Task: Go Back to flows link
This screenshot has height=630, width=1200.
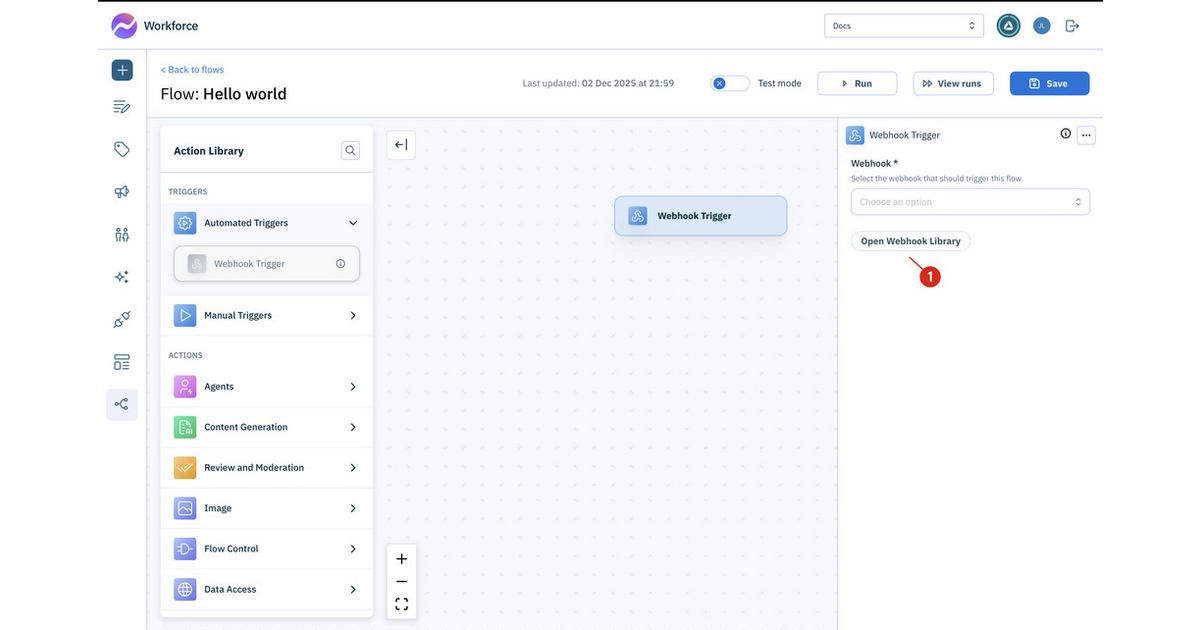Action: tap(192, 70)
